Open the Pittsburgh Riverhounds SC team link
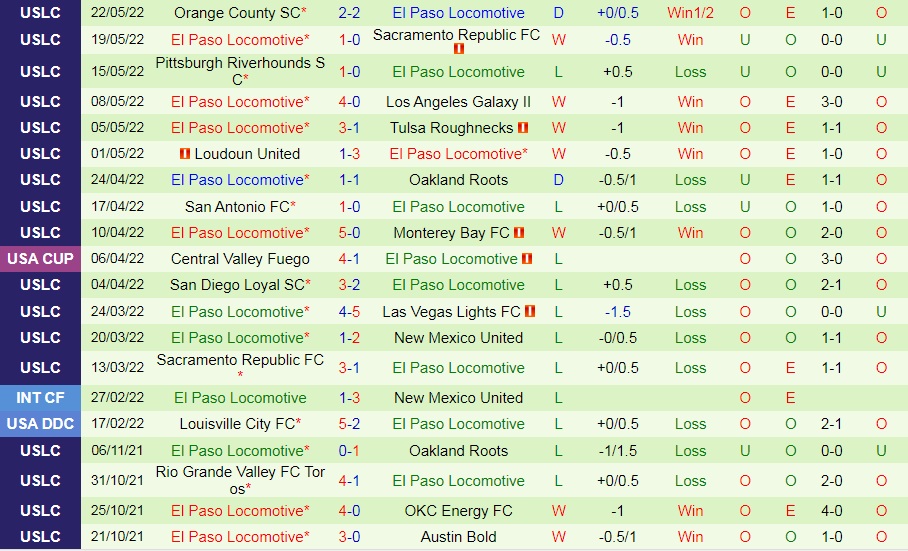This screenshot has width=908, height=551. coord(240,71)
